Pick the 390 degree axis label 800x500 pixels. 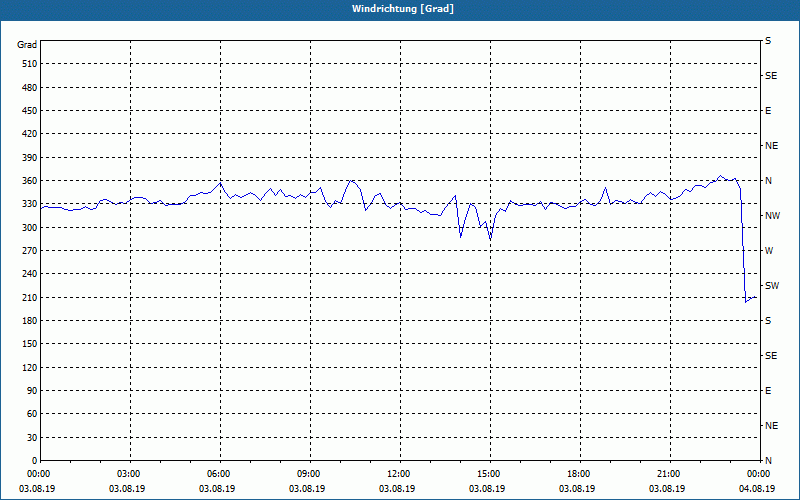click(30, 157)
